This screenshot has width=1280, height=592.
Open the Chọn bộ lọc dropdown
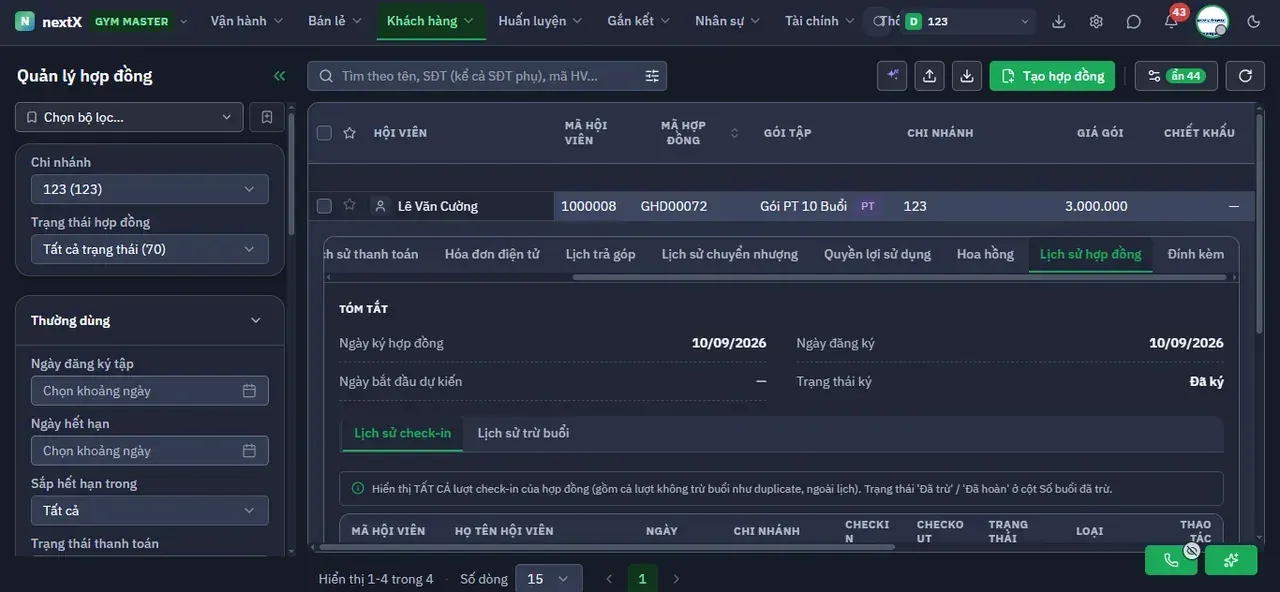coord(129,117)
